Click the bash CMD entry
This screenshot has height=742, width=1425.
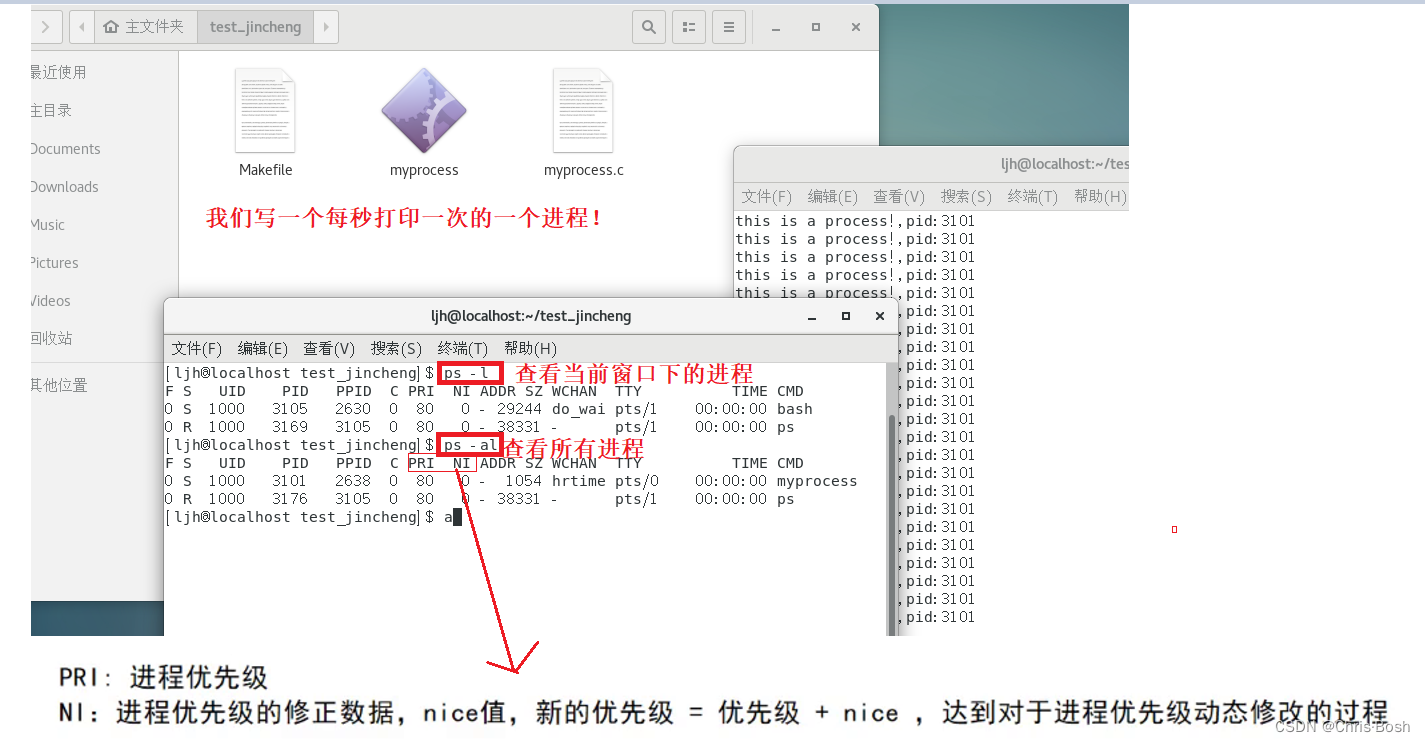pos(795,409)
